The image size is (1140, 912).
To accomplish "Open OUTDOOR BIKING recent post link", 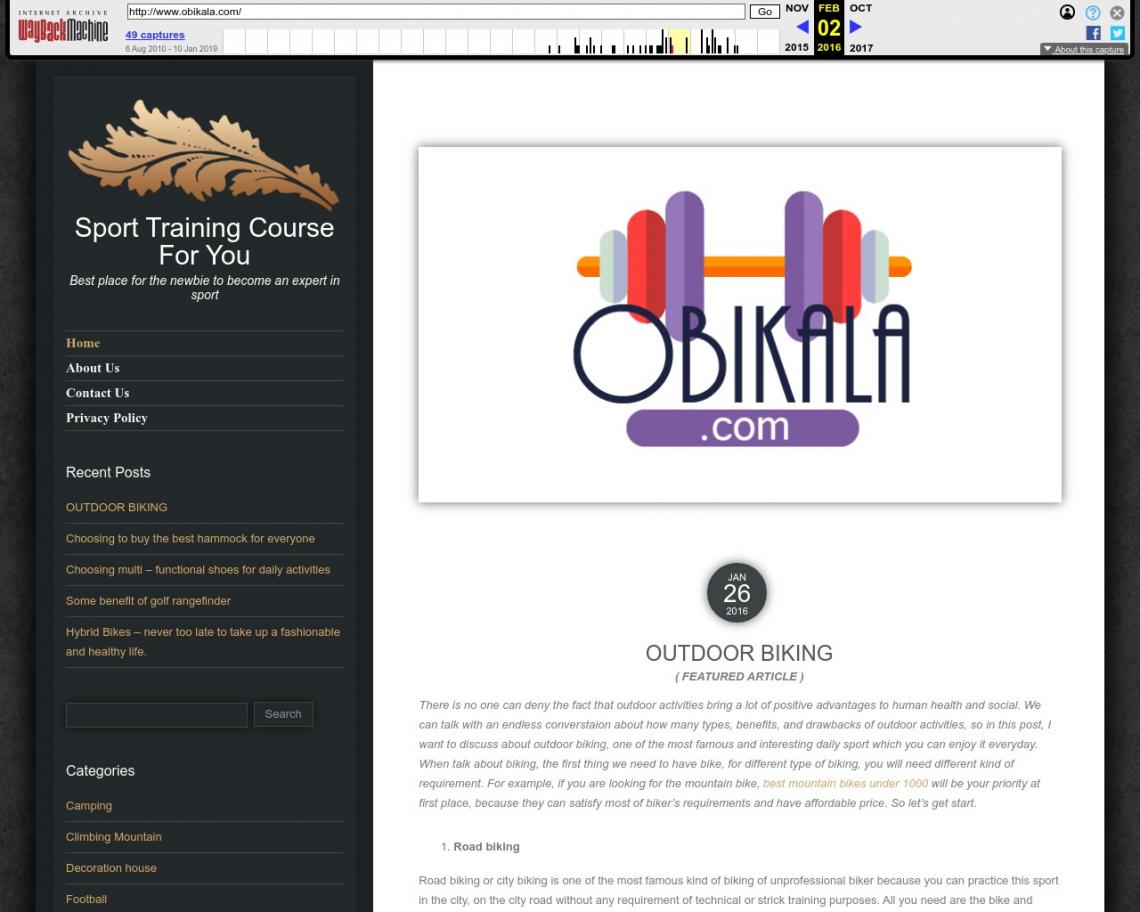I will [x=116, y=507].
